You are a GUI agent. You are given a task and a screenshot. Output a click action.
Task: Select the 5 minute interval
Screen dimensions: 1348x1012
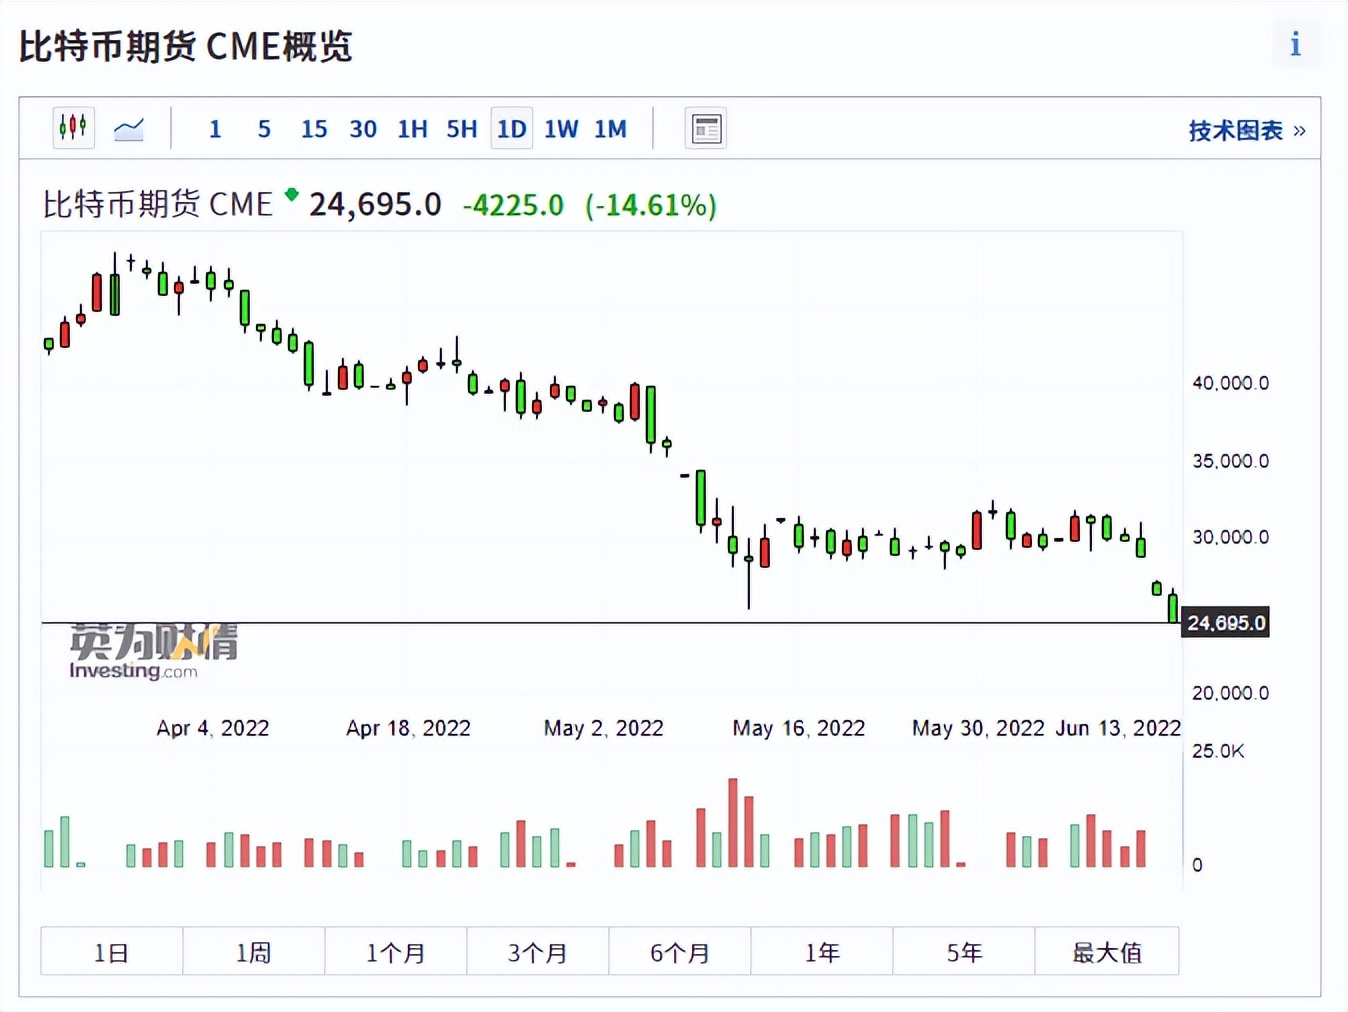coord(264,129)
